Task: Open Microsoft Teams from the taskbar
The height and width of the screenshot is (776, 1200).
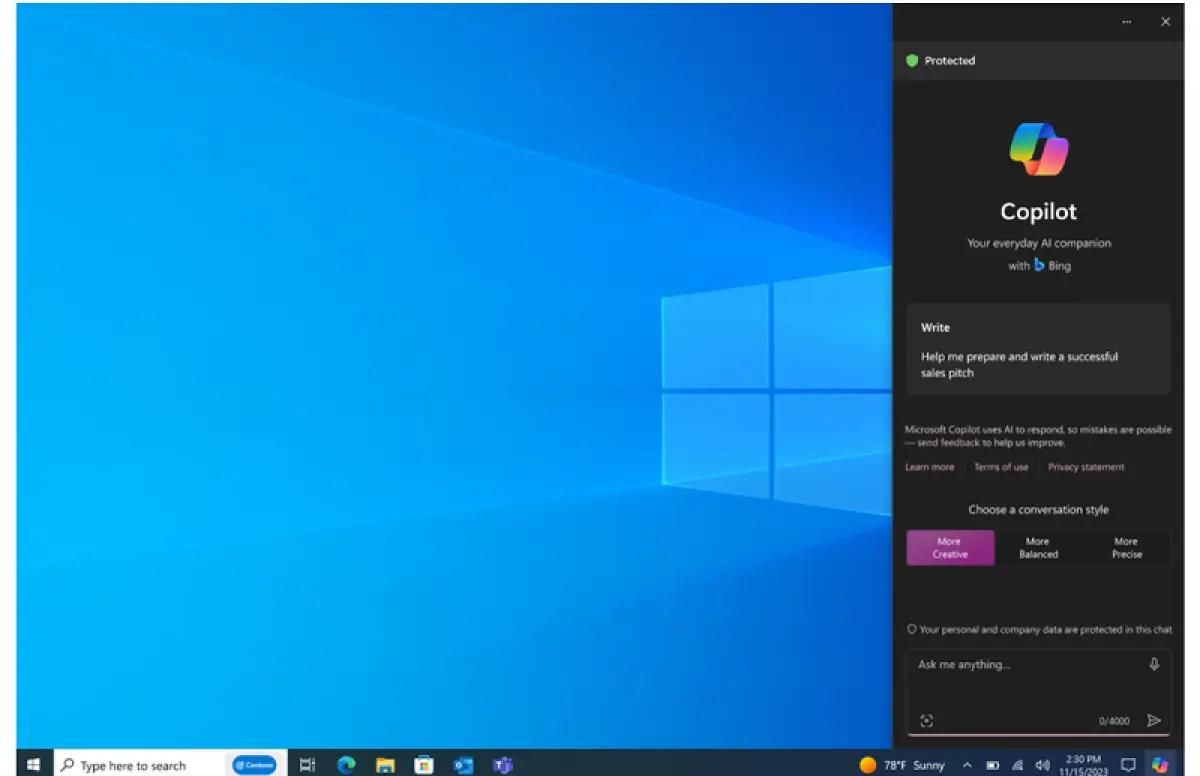Action: point(502,765)
